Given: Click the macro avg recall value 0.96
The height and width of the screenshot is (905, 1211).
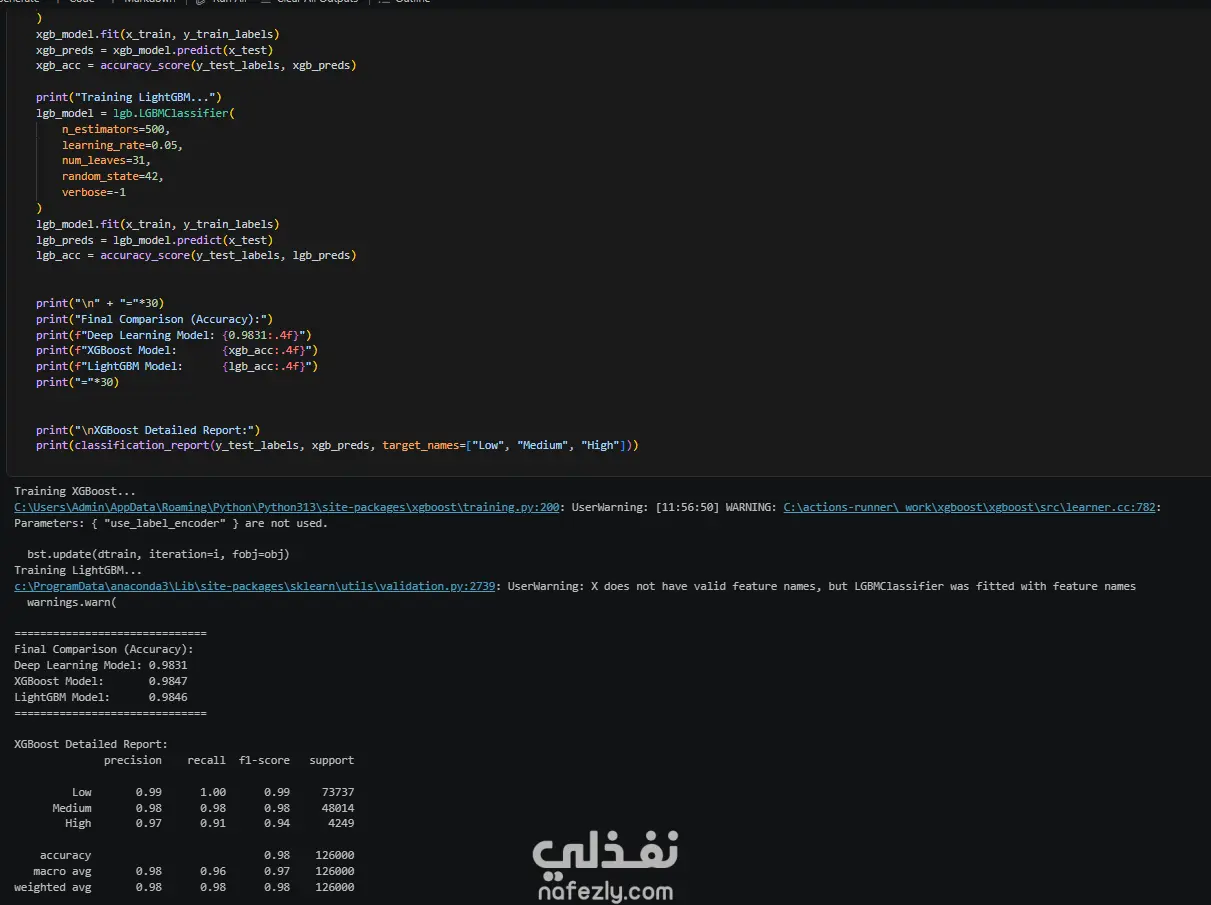Looking at the screenshot, I should click(213, 871).
